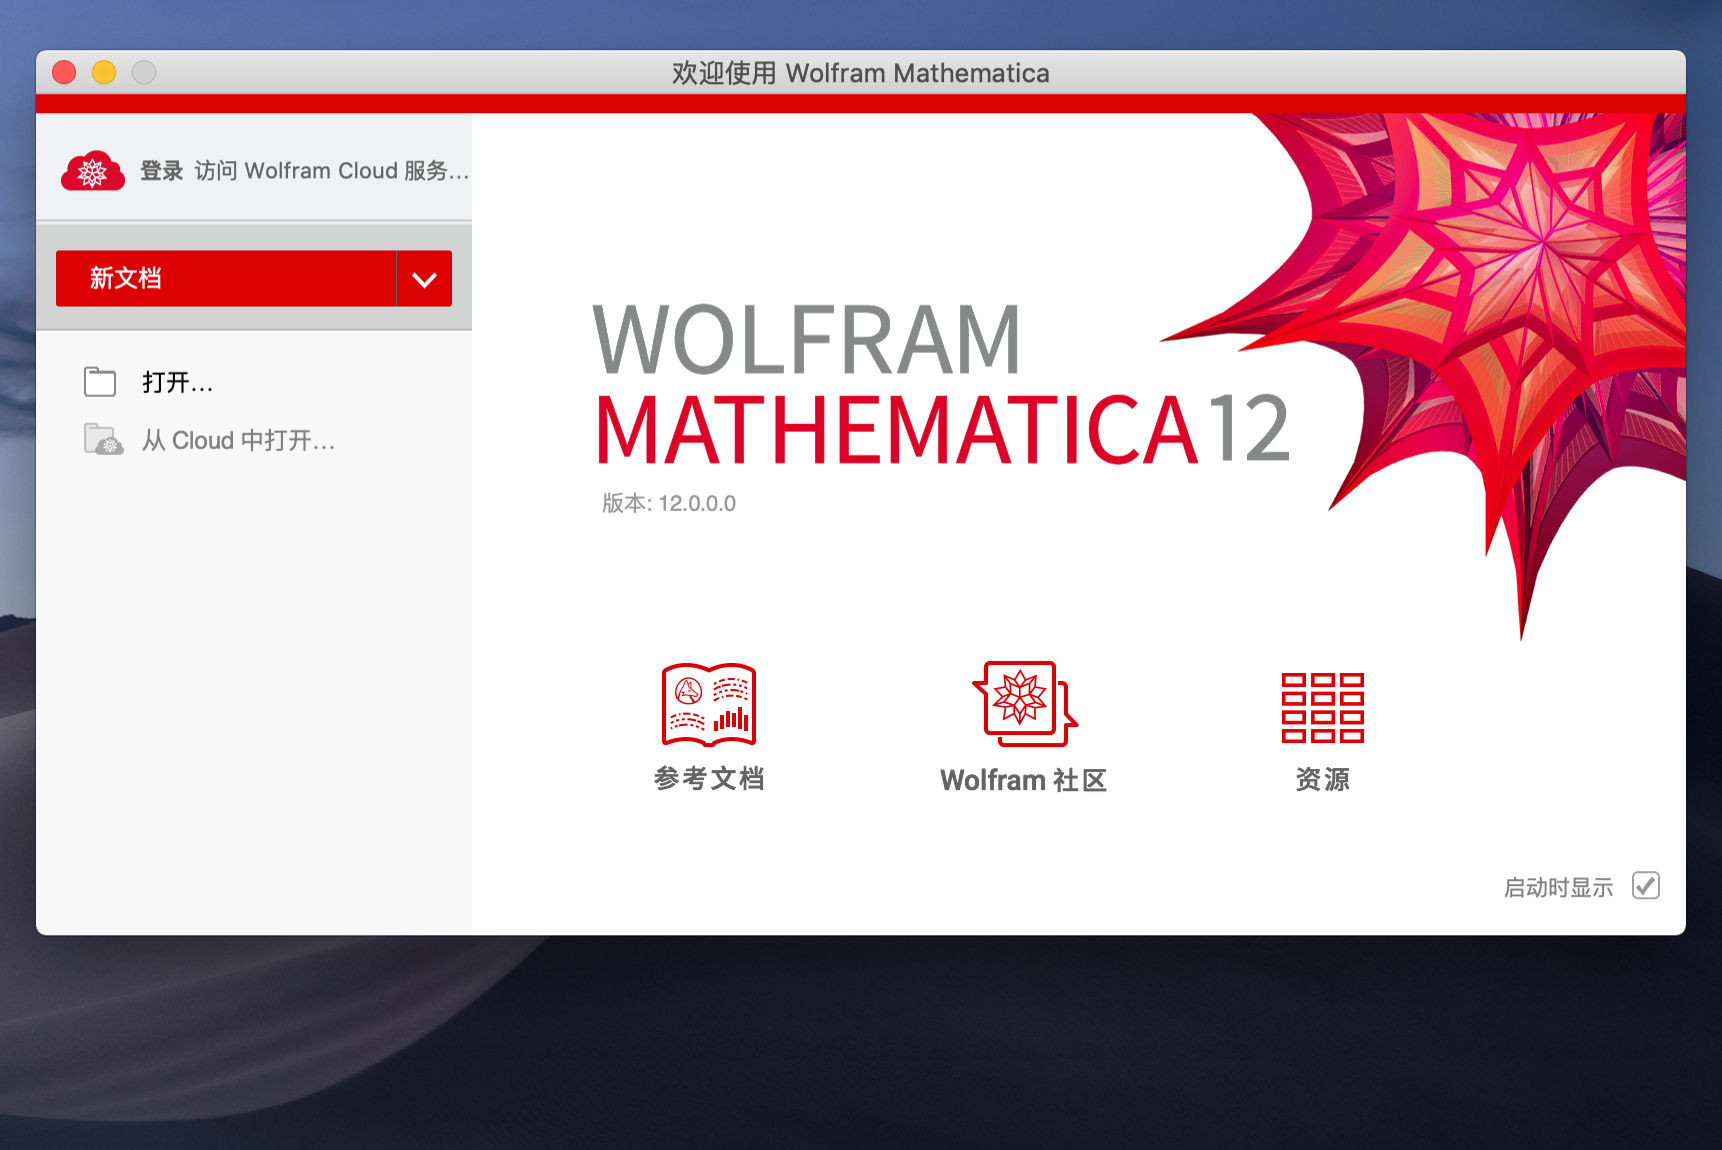Click the Wolfram 社区 label
Image resolution: width=1722 pixels, height=1150 pixels.
coord(1024,780)
